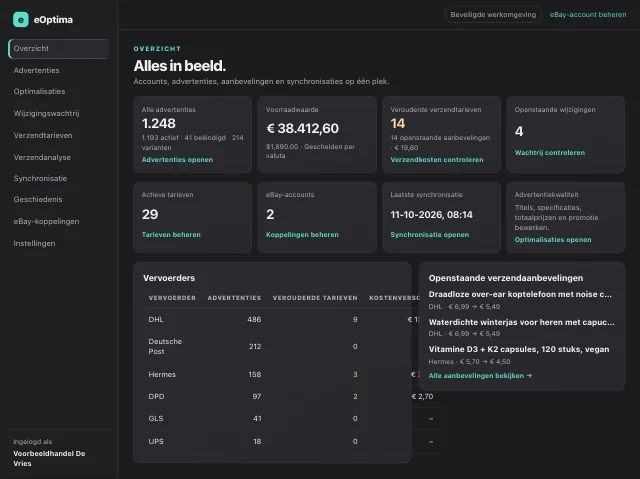Image resolution: width=640 pixels, height=479 pixels.
Task: Click the Draadloze over-ear koptelefoon recommendation
Action: tap(520, 294)
